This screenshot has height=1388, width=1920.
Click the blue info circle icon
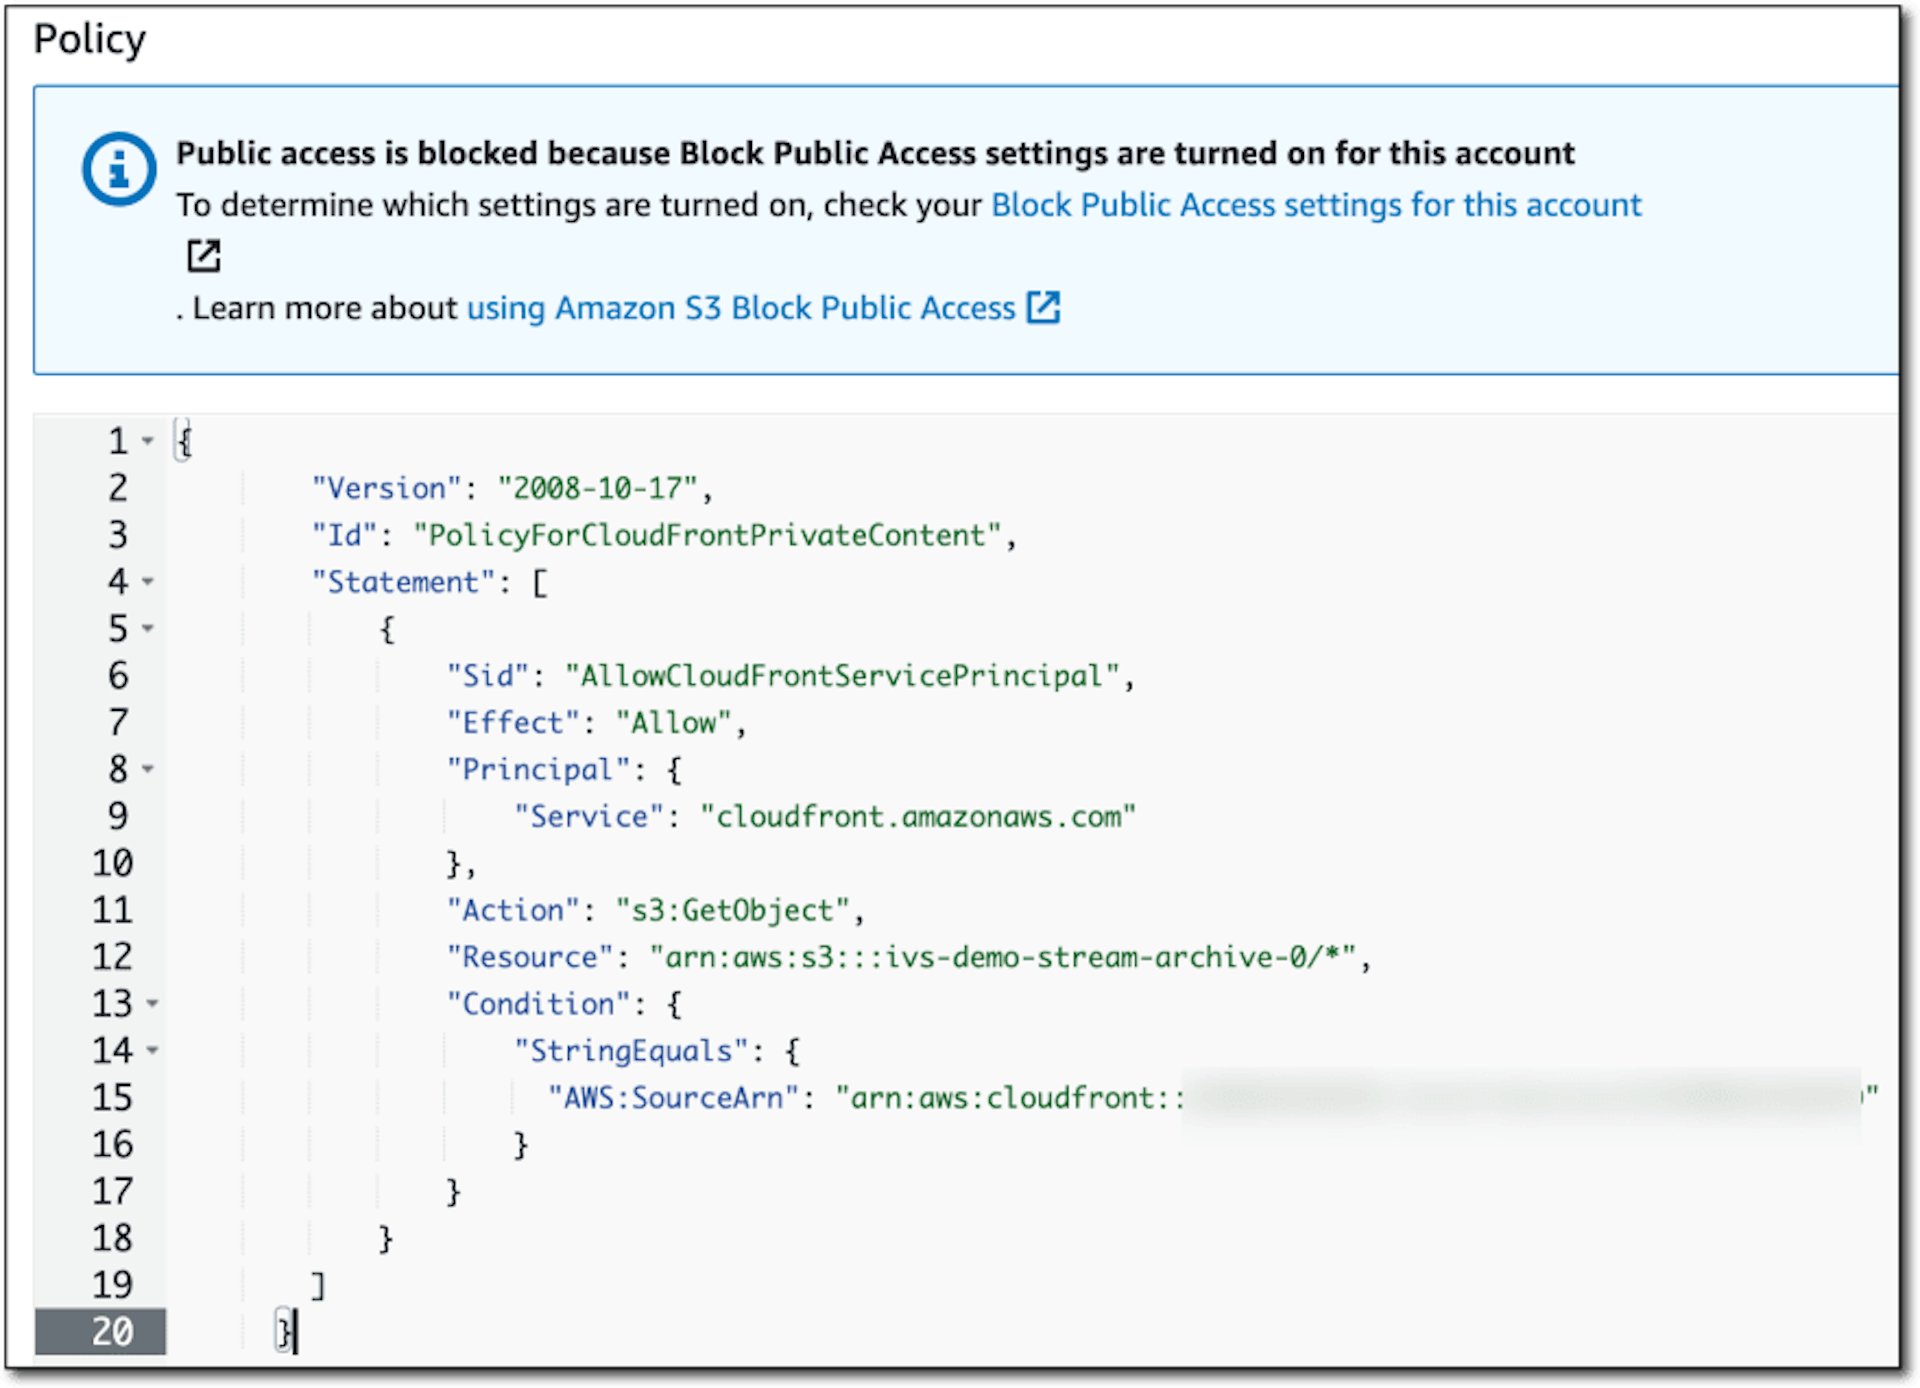[119, 169]
